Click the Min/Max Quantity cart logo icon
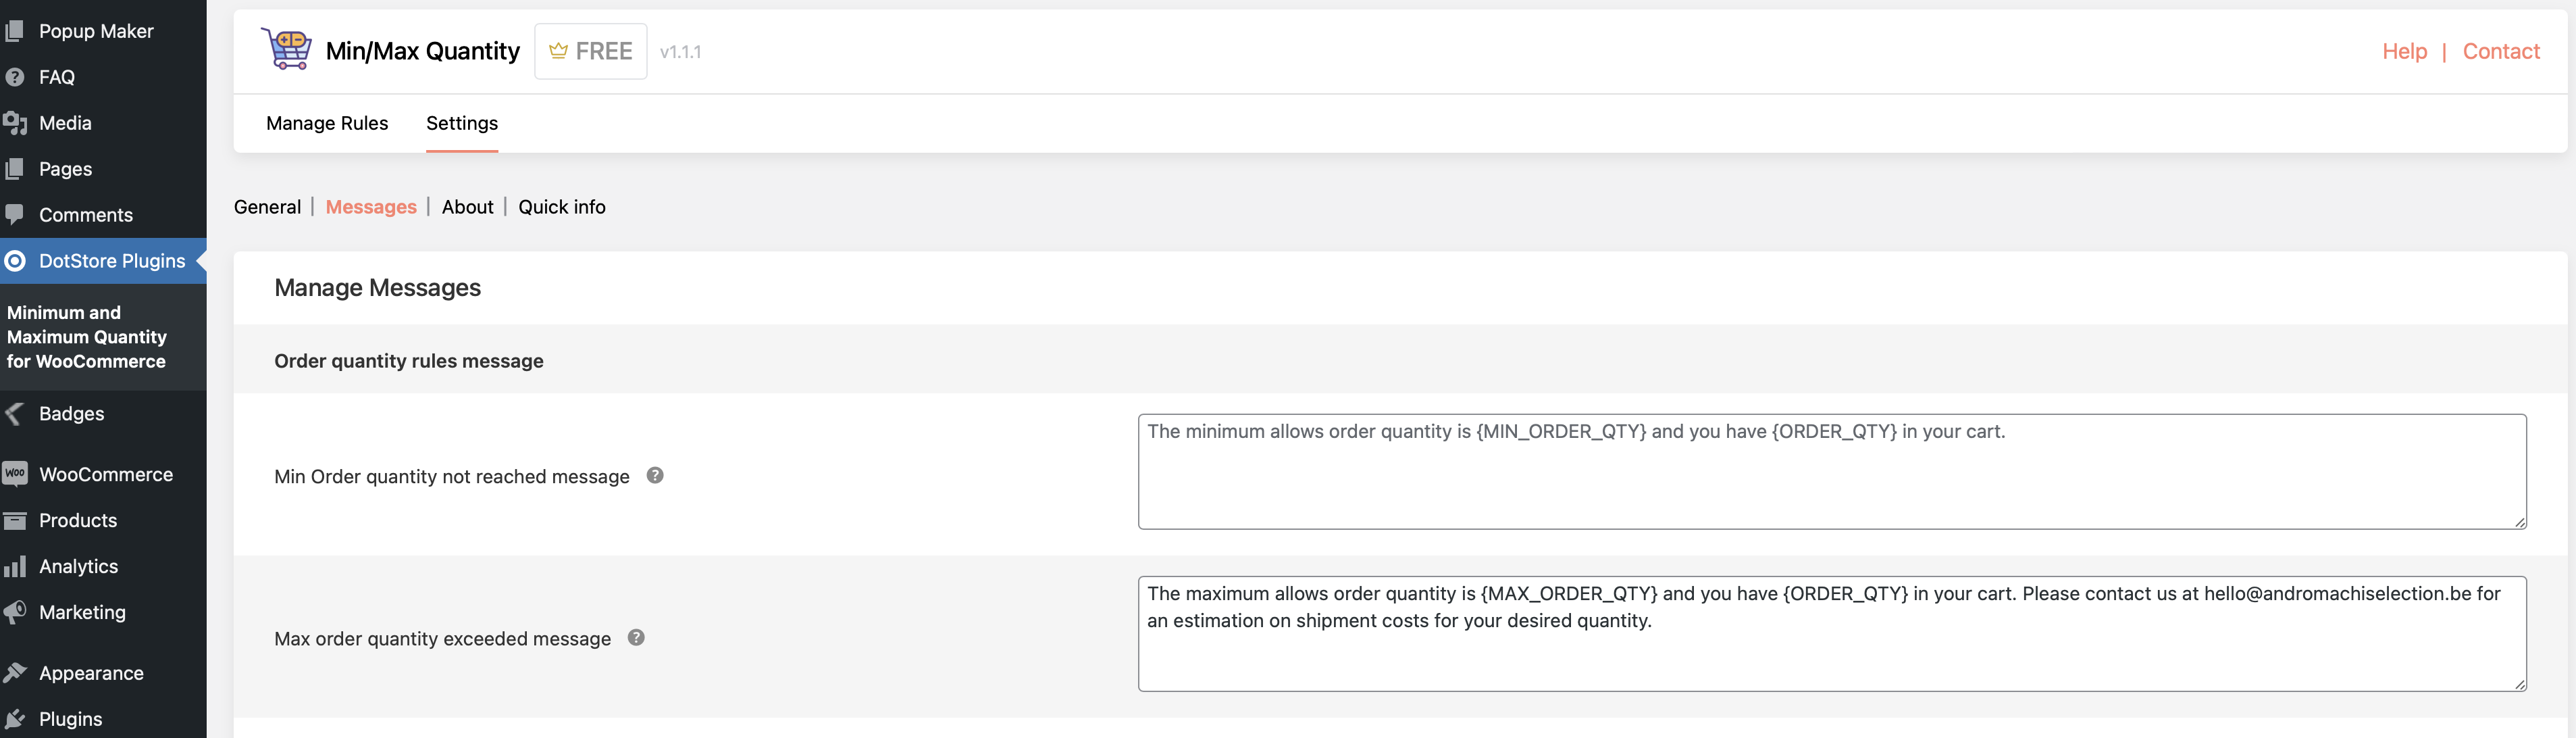The height and width of the screenshot is (738, 2576). [287, 49]
